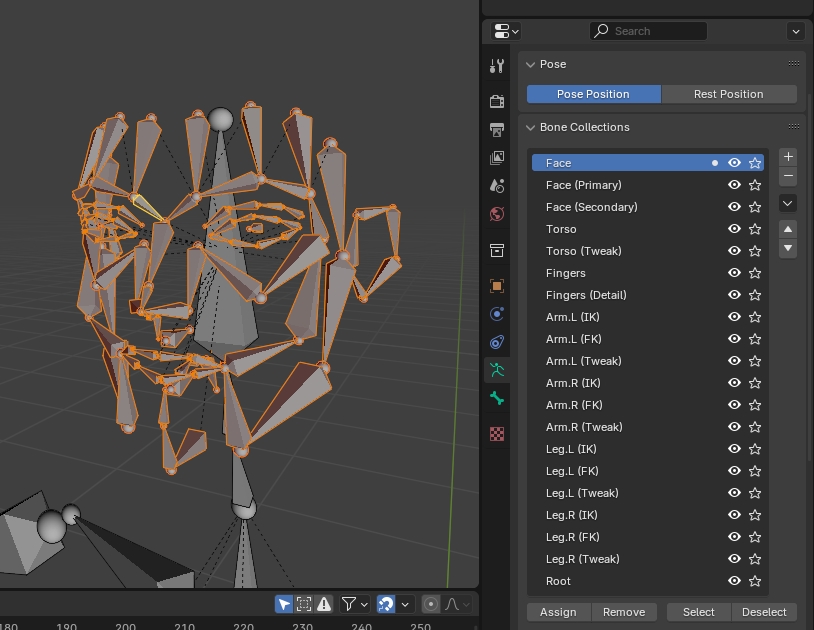Open the World properties tab

[497, 214]
